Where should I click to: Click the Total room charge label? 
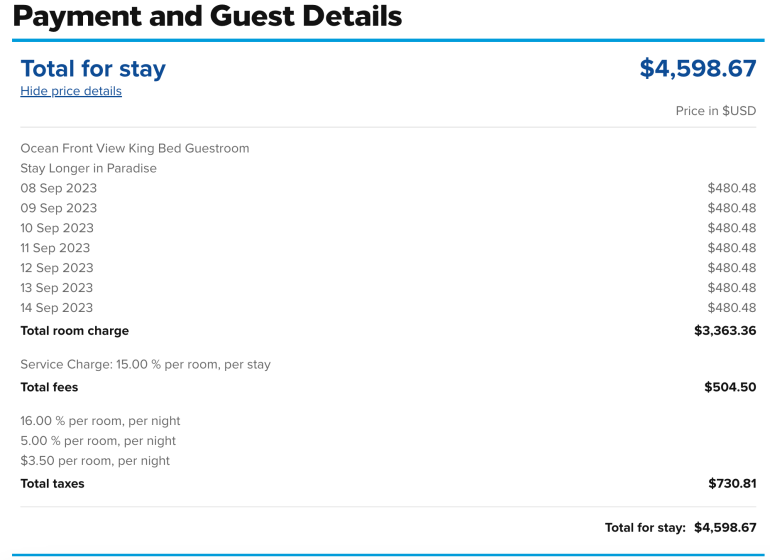(x=75, y=331)
